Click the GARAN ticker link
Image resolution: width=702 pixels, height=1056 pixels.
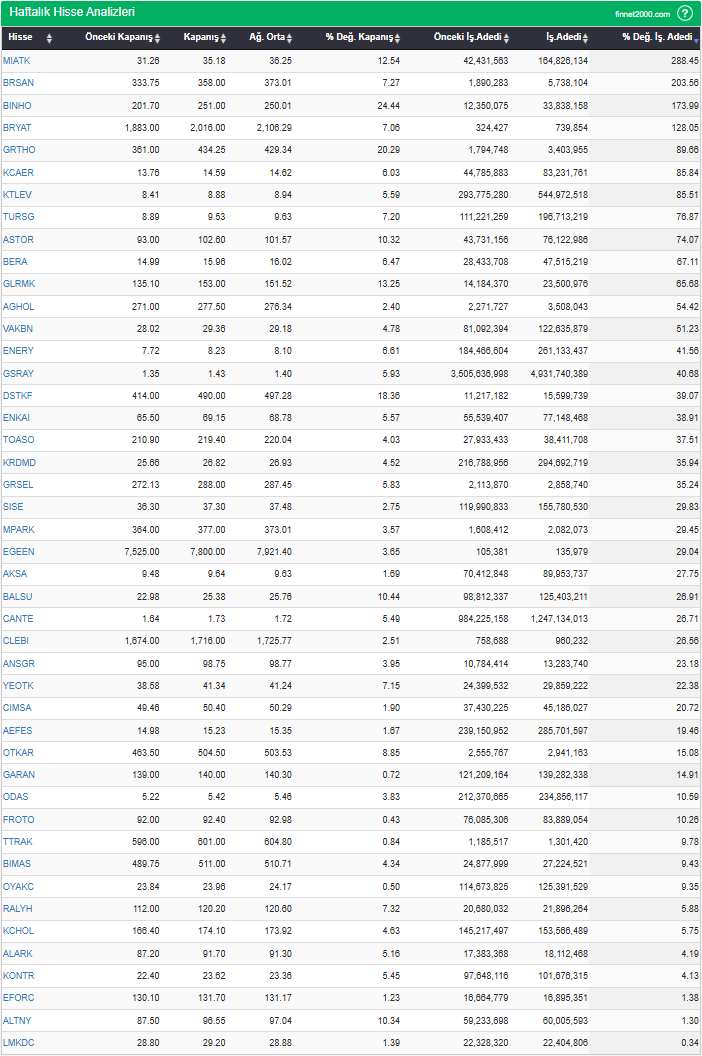[x=18, y=775]
